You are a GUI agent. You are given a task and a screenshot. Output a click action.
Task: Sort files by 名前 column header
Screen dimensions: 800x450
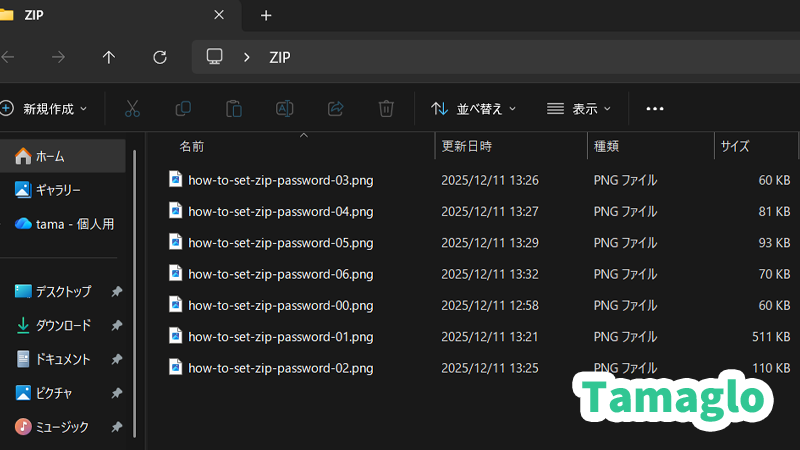tap(192, 146)
